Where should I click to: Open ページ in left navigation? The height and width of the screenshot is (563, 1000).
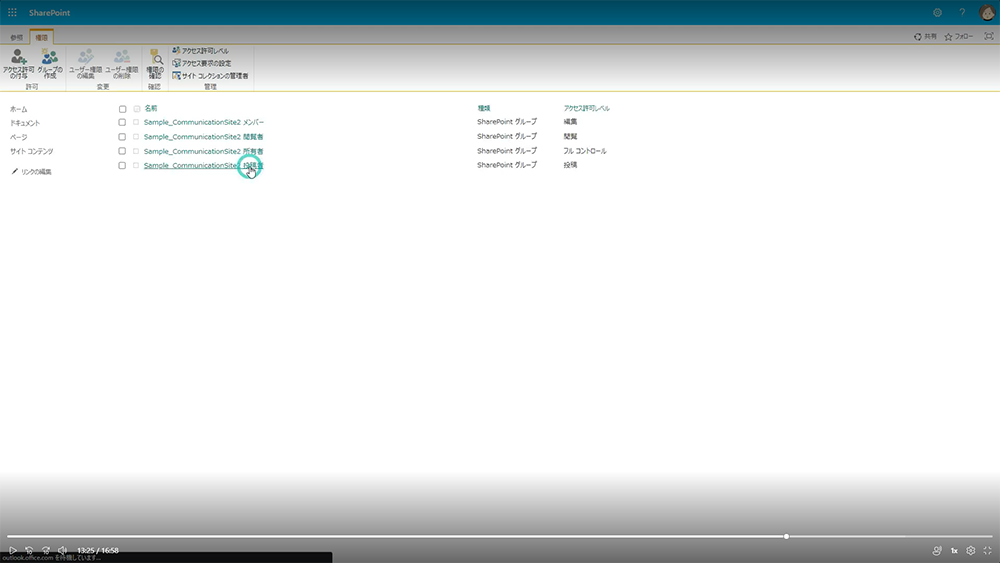click(18, 137)
